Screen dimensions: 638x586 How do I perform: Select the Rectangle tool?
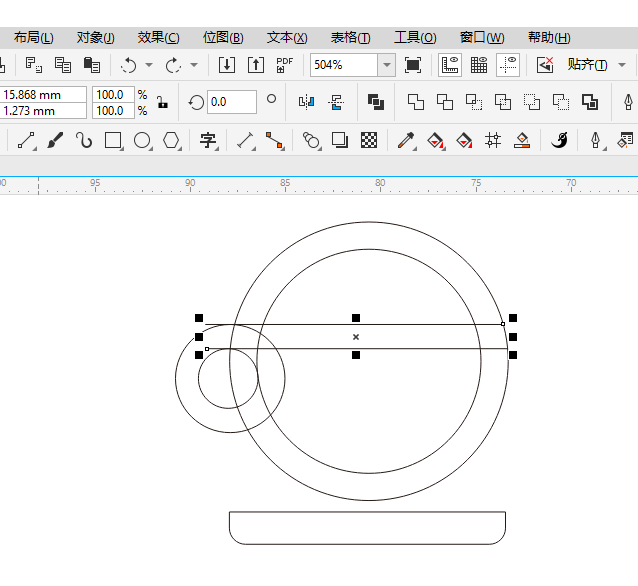(x=113, y=140)
